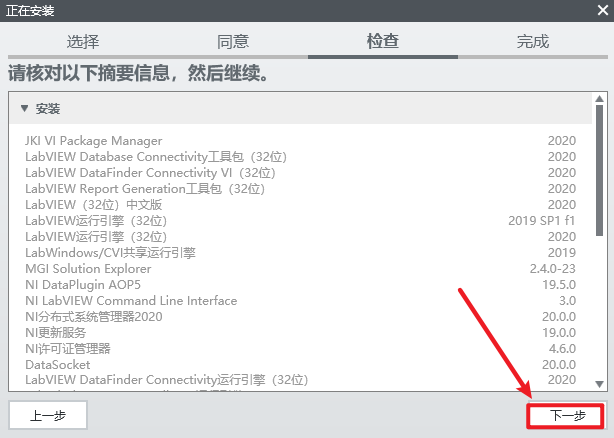This screenshot has height=438, width=614.
Task: Switch to the 选择 tab
Action: click(x=83, y=42)
